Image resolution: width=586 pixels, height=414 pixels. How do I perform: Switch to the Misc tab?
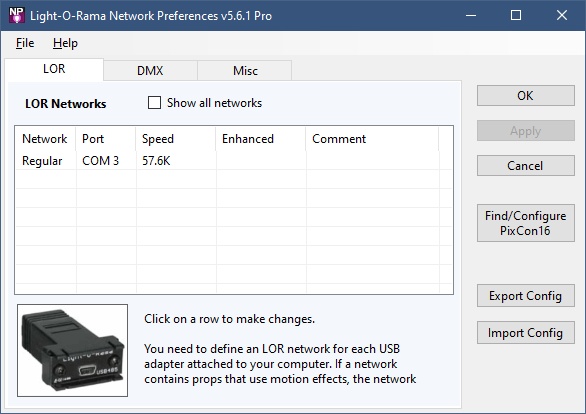(245, 71)
